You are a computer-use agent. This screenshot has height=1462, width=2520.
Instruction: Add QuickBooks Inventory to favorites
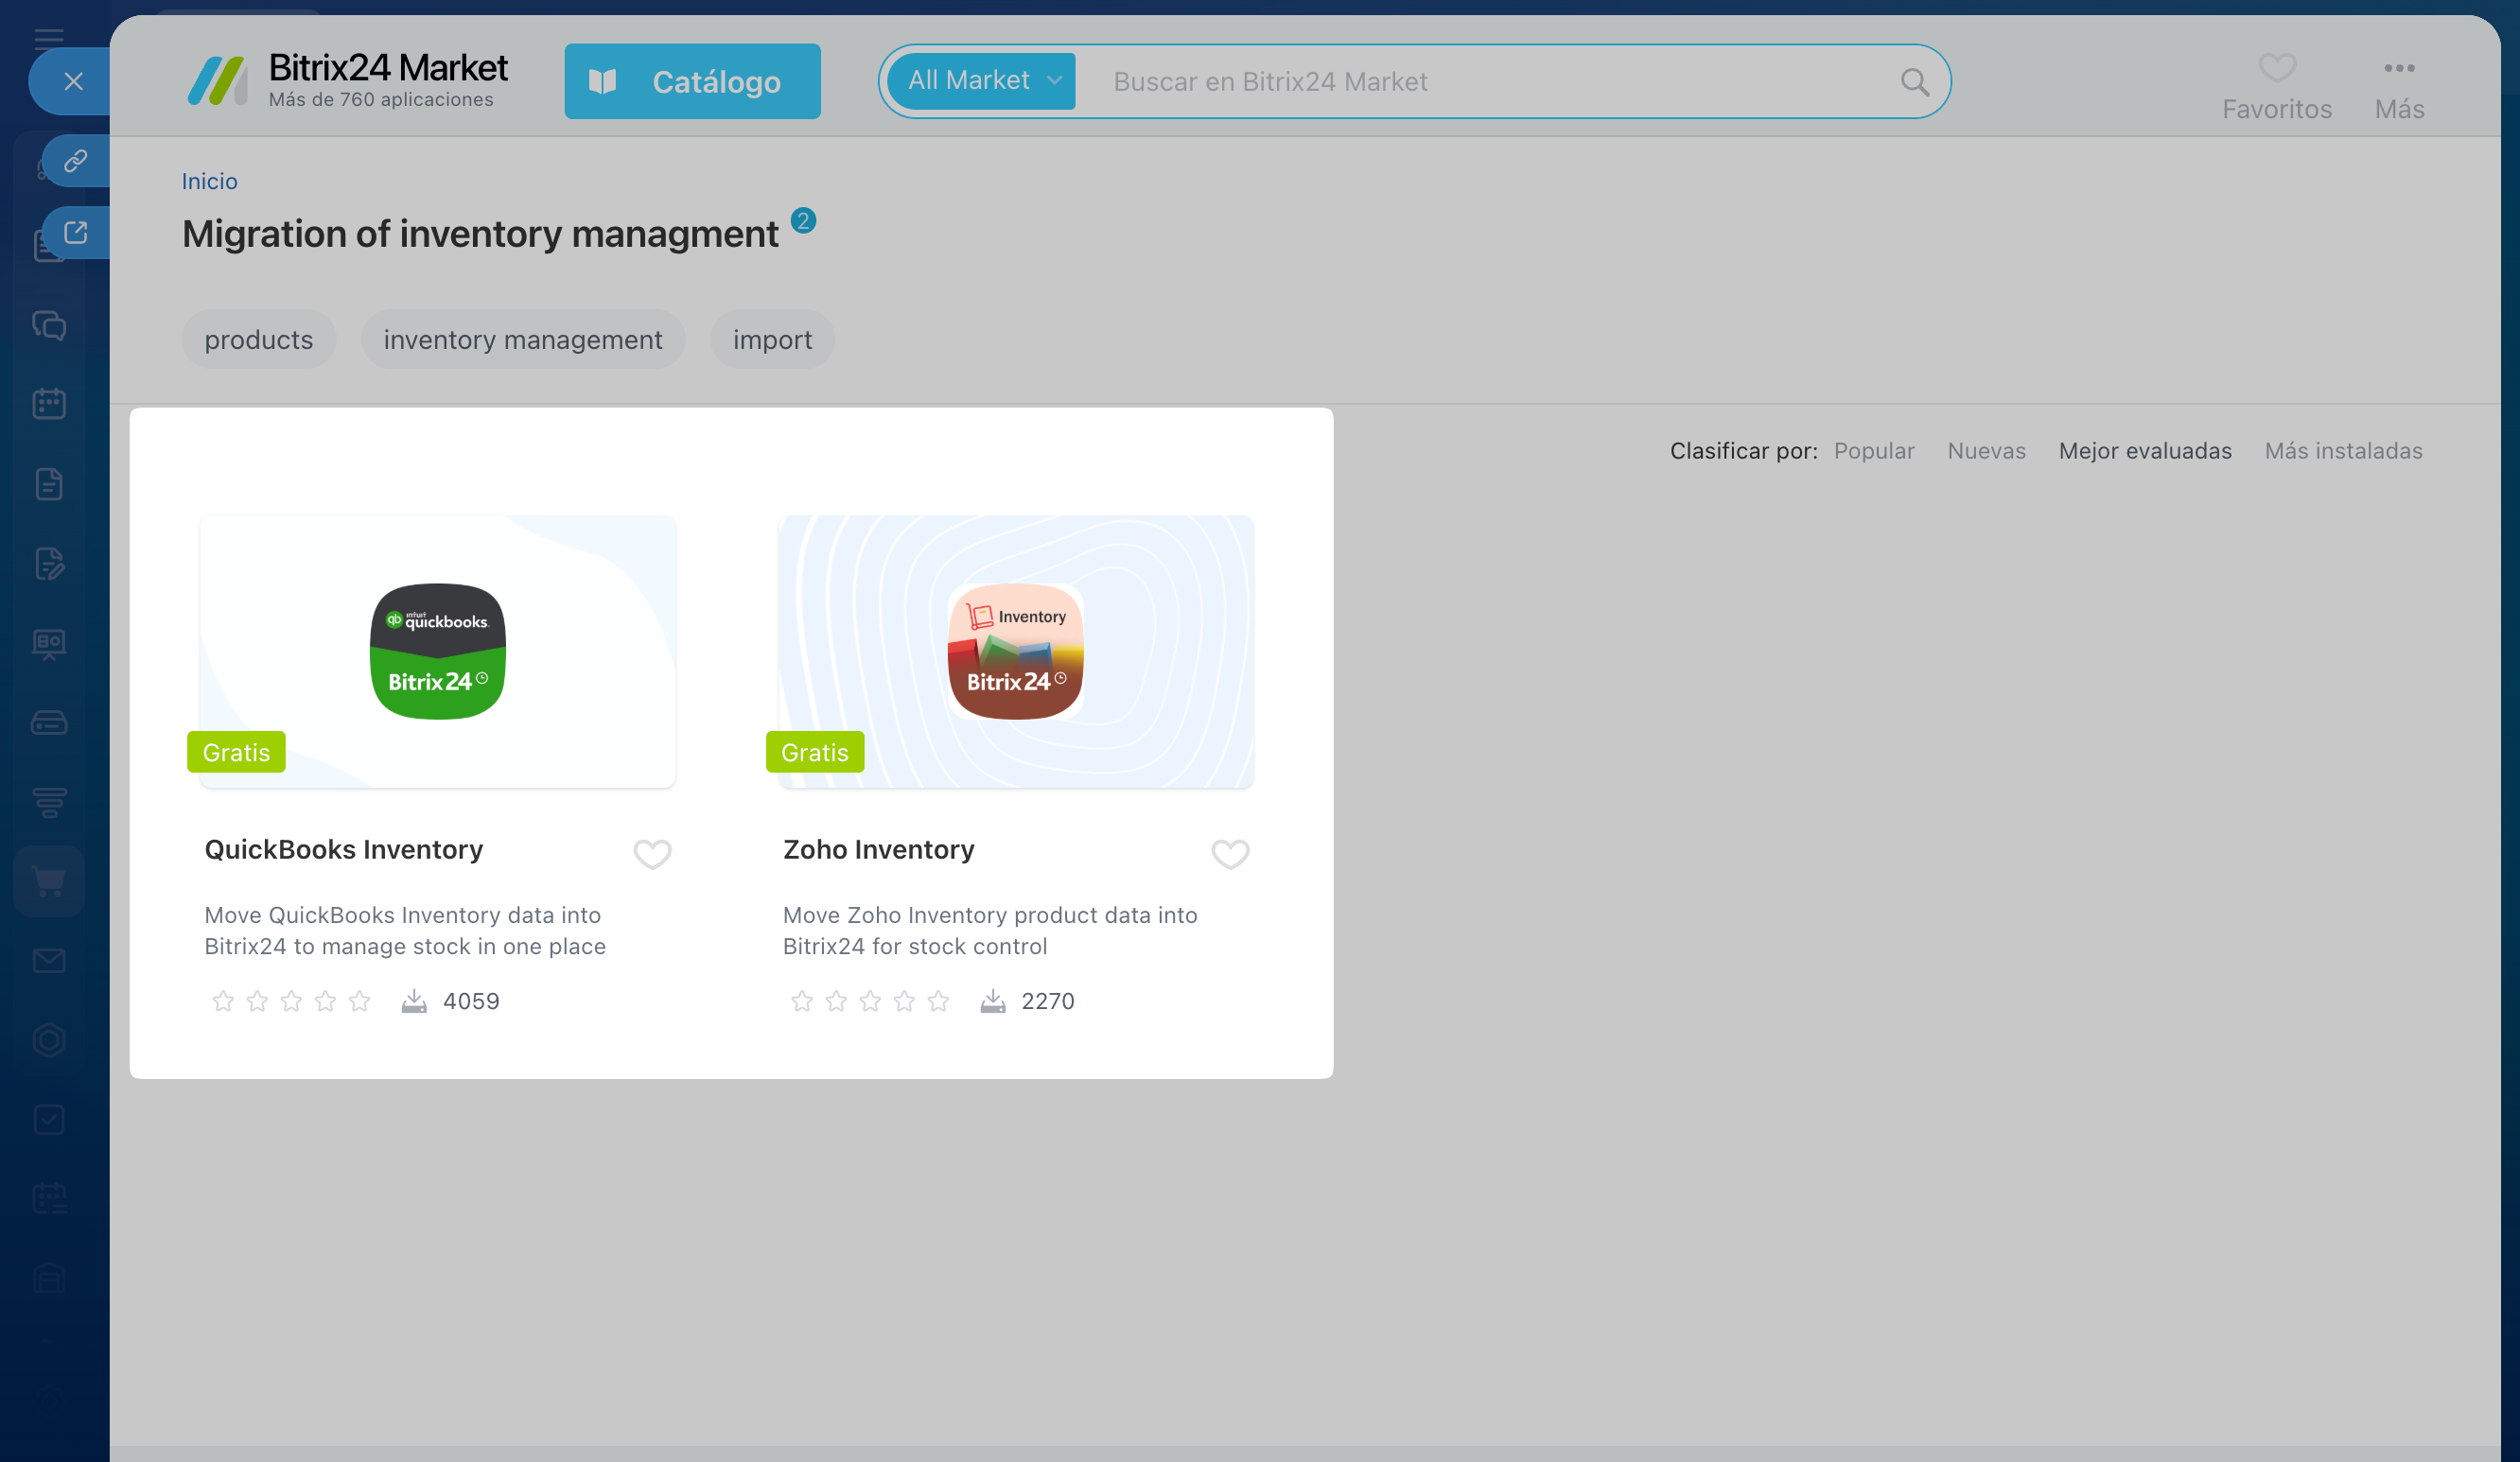coord(652,853)
